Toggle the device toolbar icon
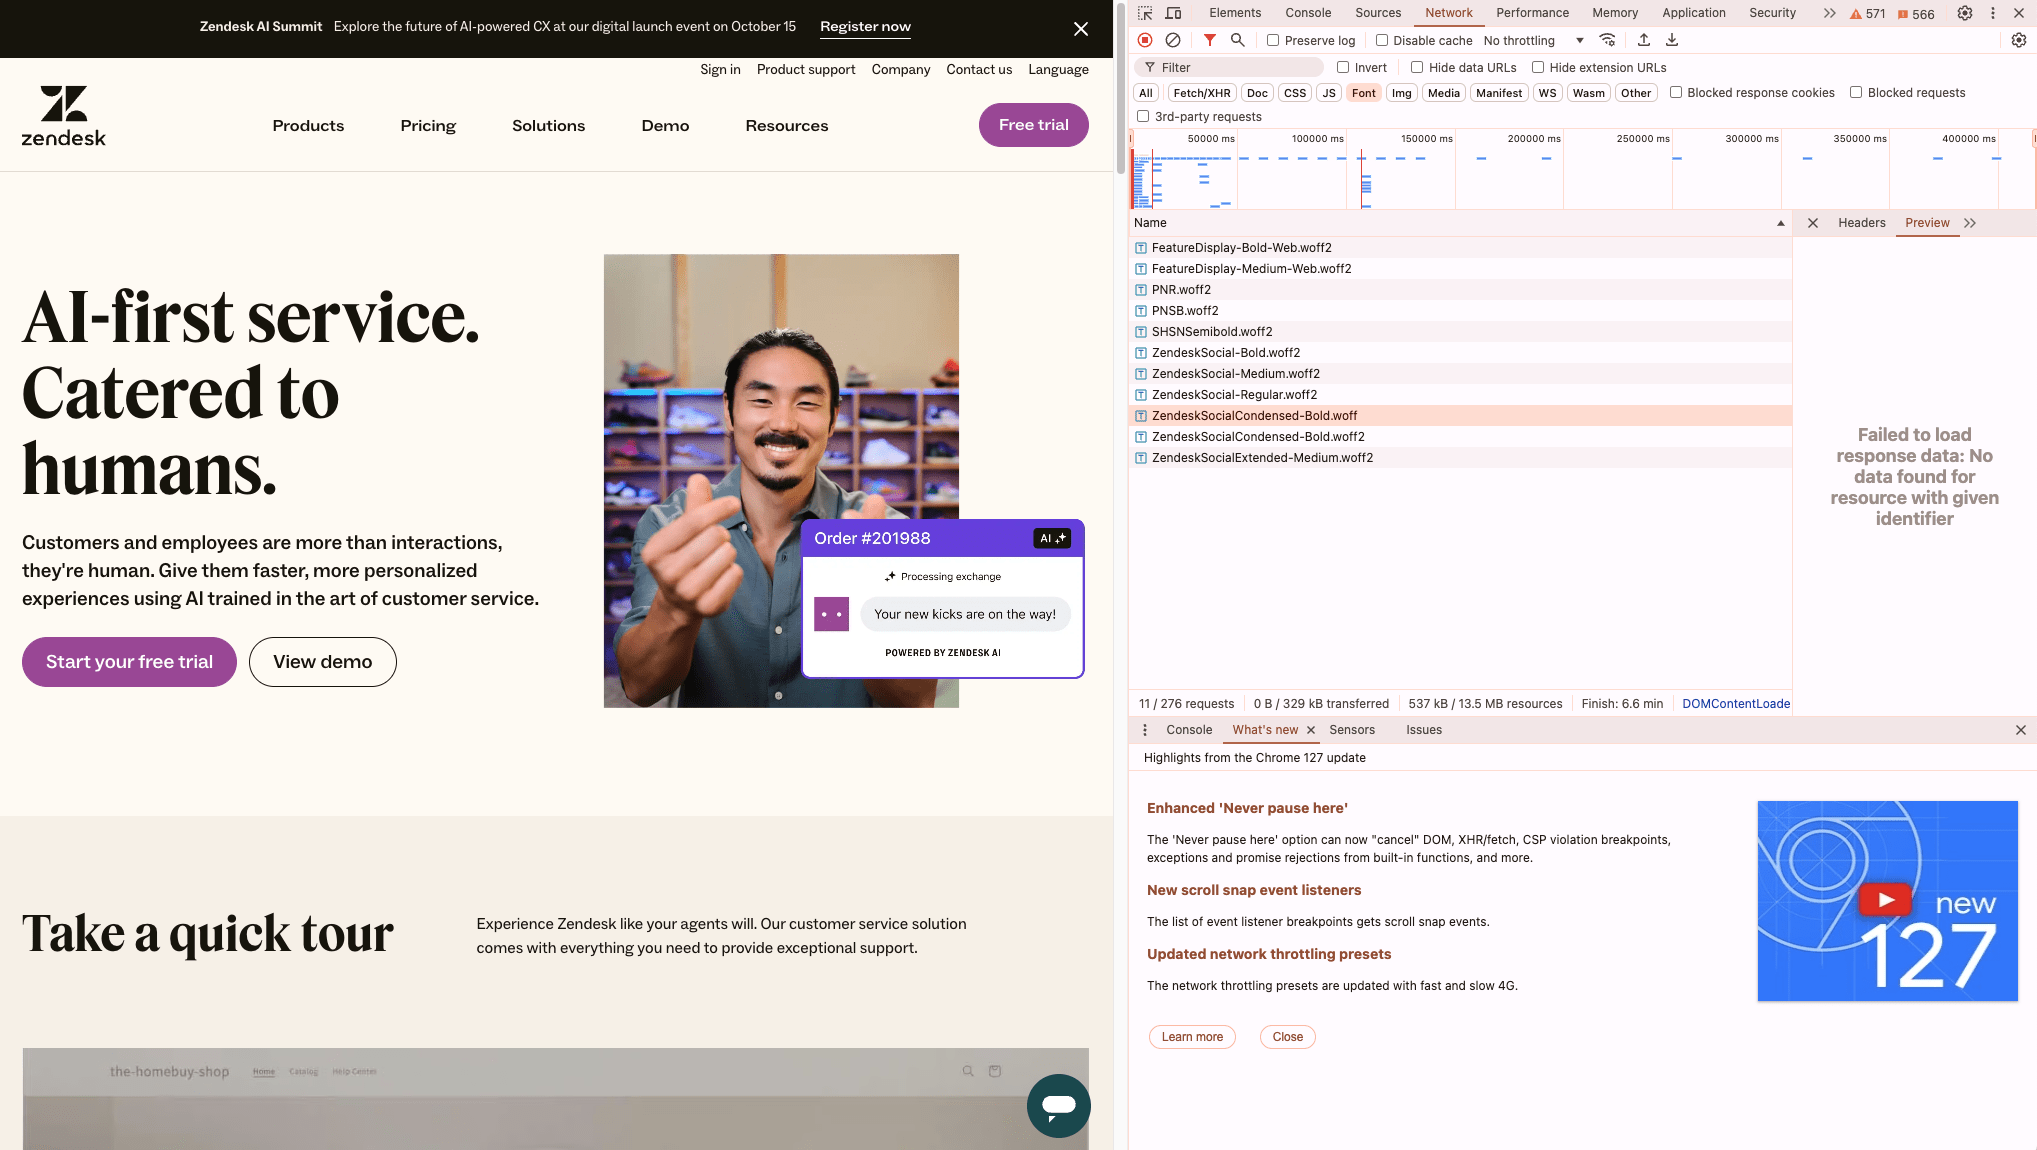2037x1150 pixels. point(1174,13)
